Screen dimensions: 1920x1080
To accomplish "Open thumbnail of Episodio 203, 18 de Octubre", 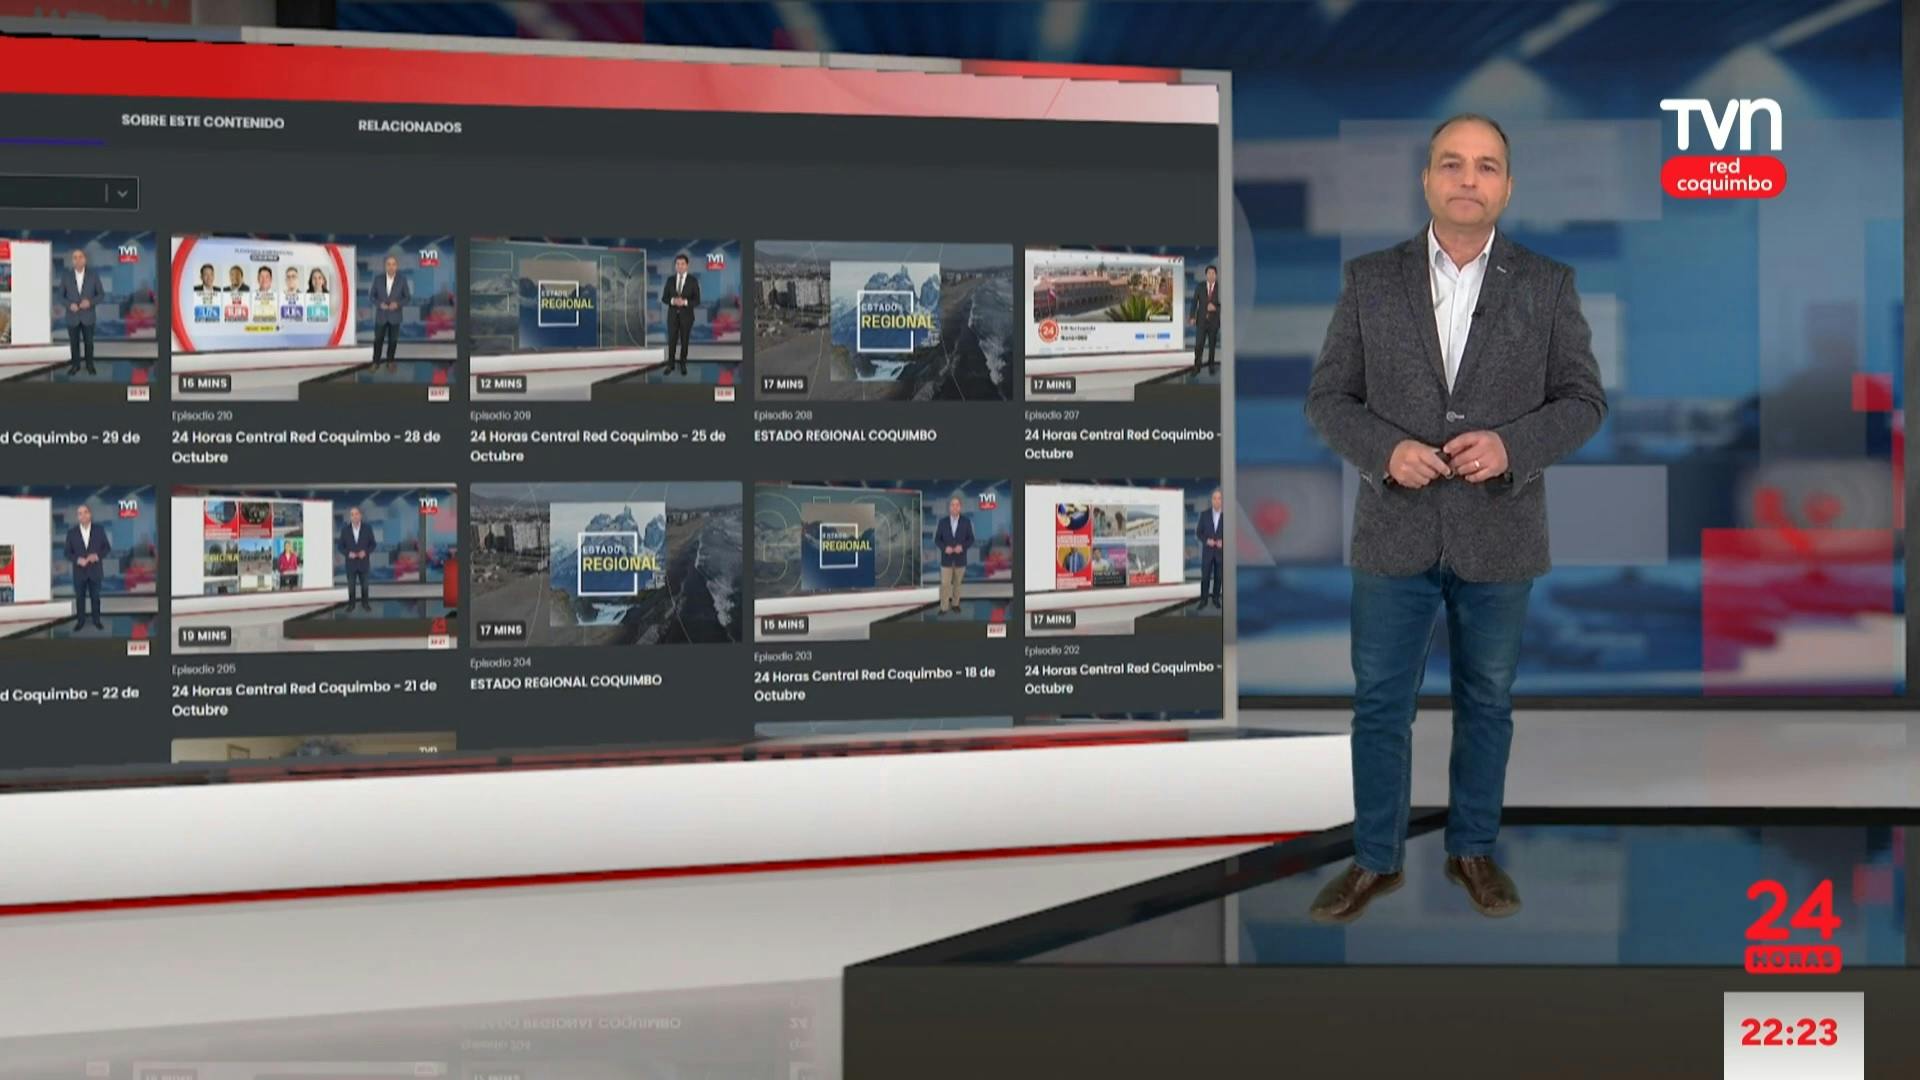I will pyautogui.click(x=883, y=560).
